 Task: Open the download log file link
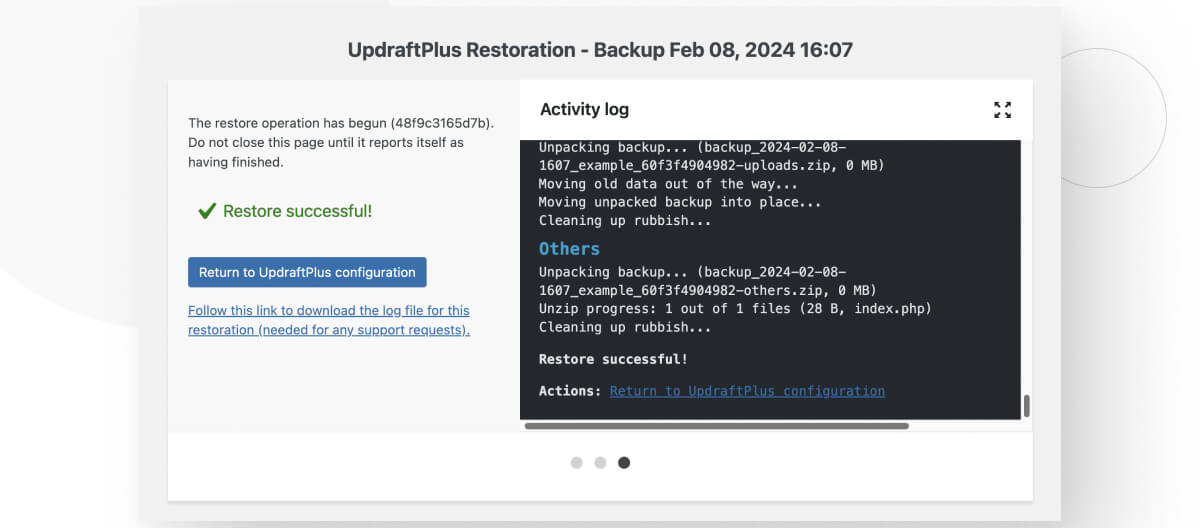click(329, 320)
